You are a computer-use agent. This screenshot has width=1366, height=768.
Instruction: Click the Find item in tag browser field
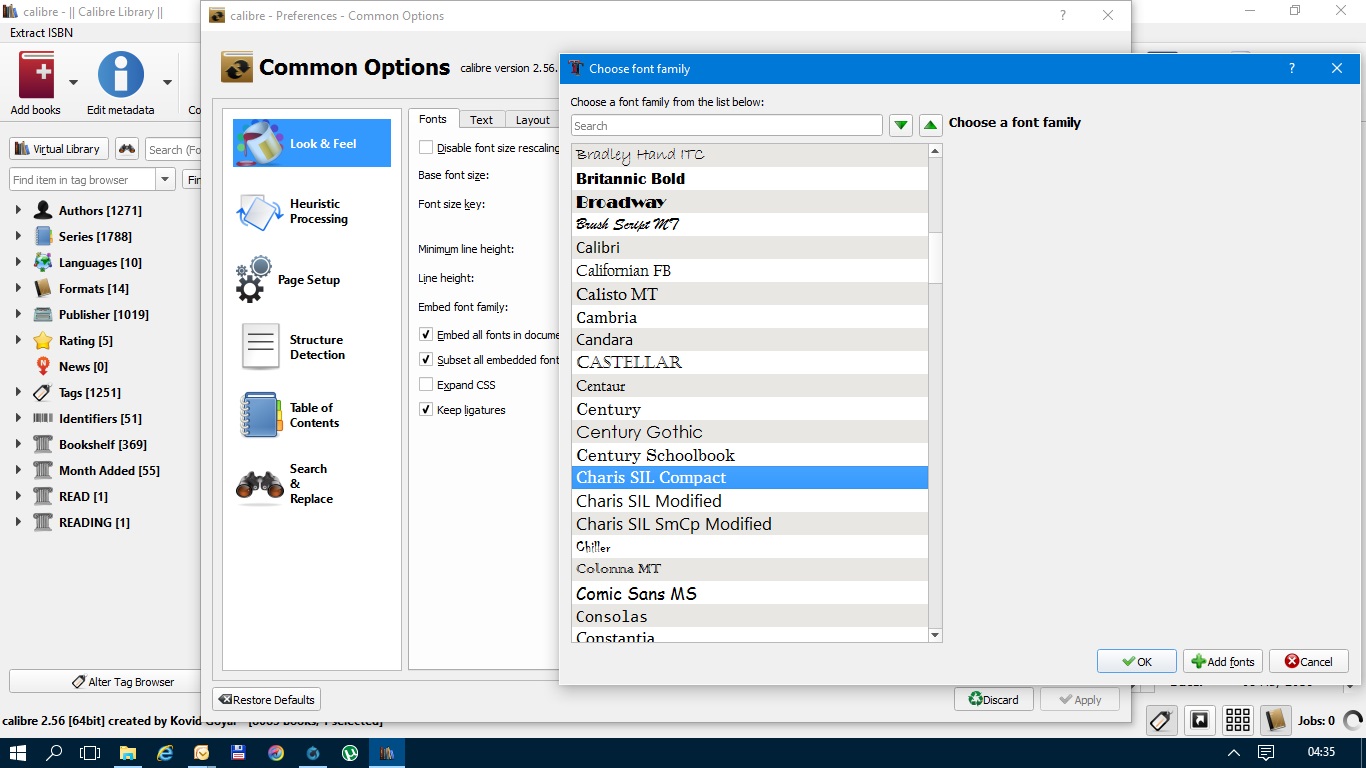coord(83,180)
